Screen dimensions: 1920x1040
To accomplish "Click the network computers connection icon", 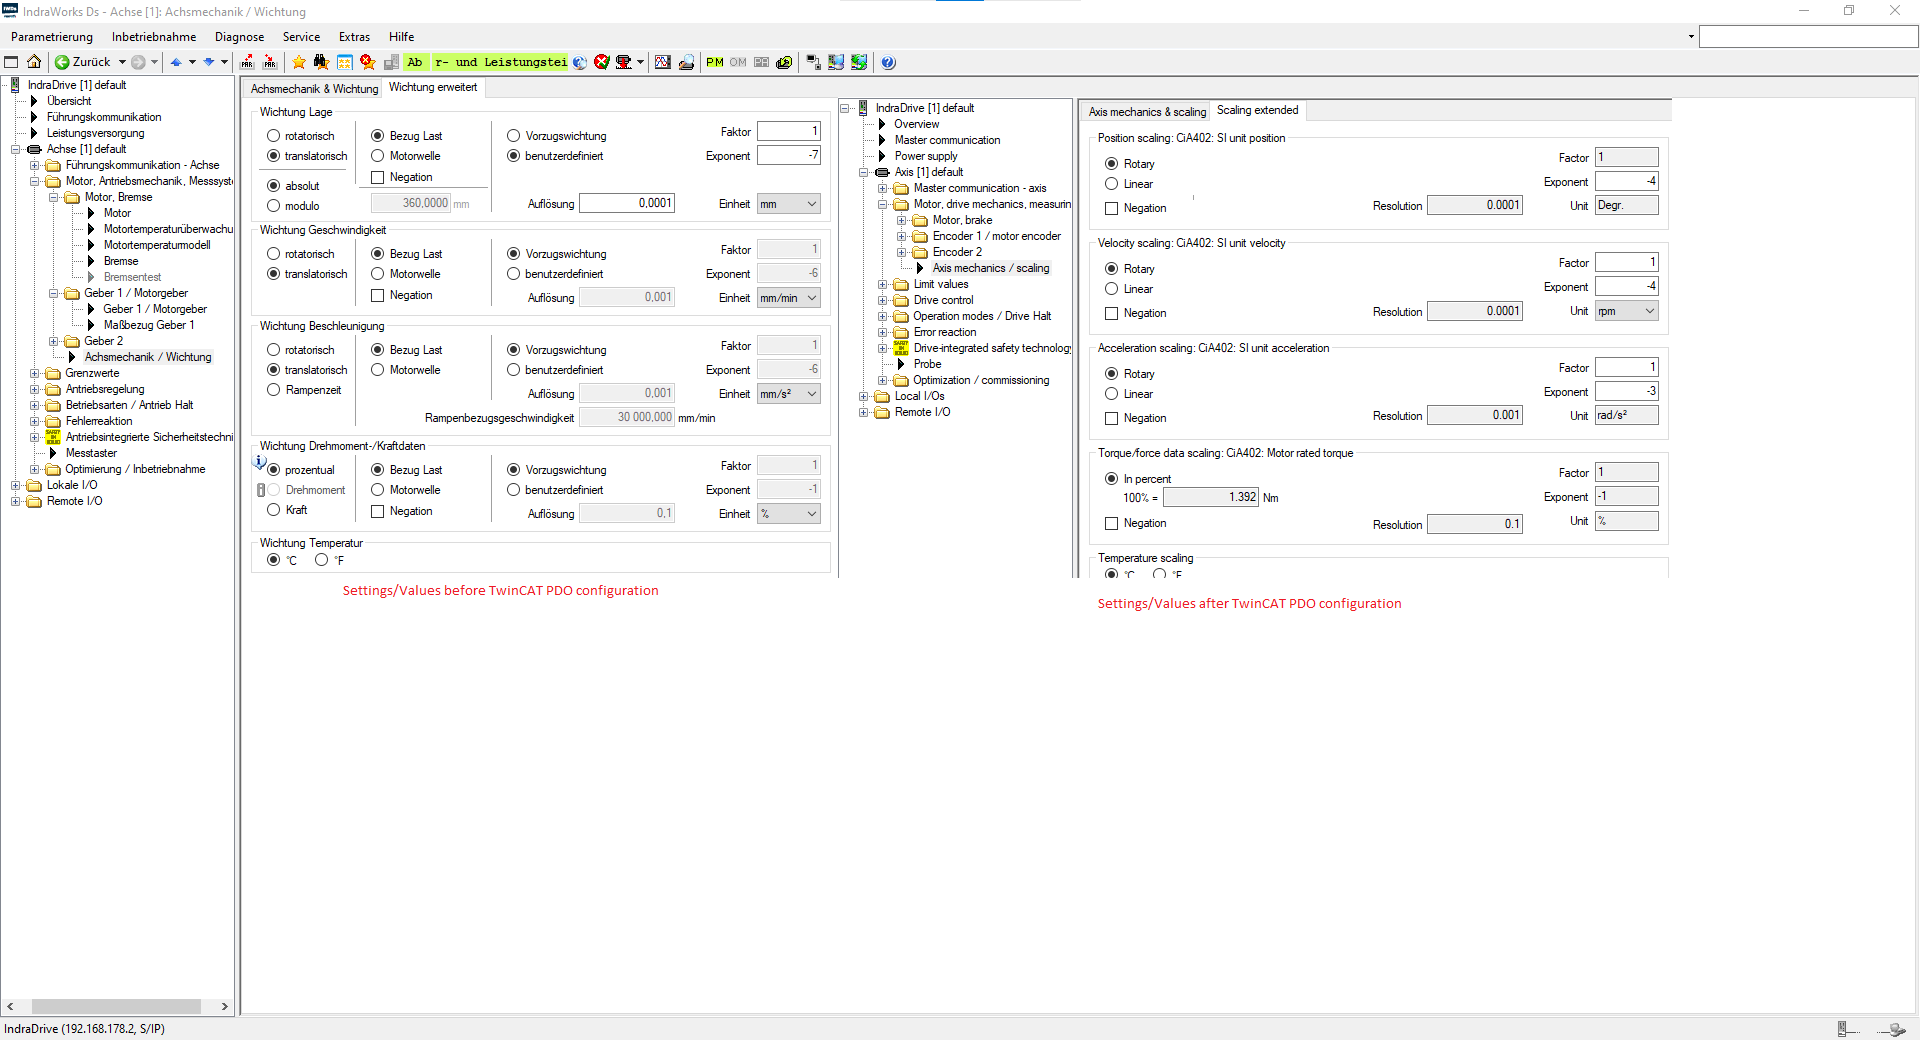I will [812, 62].
